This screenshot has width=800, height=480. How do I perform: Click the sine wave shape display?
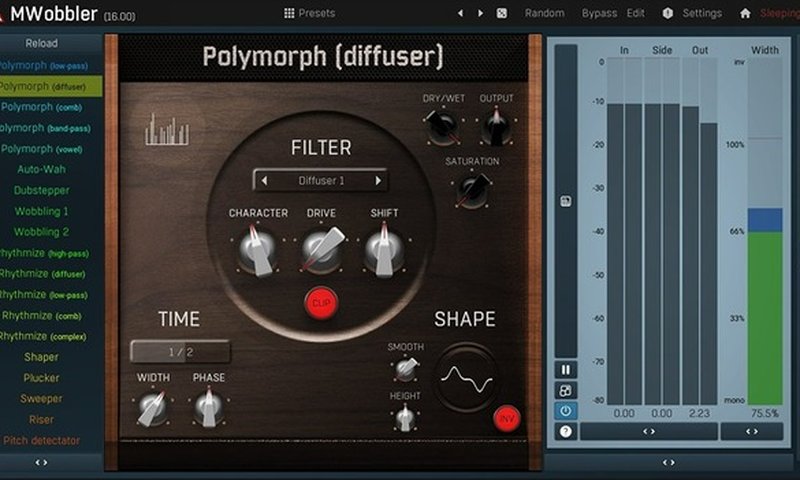[x=465, y=378]
